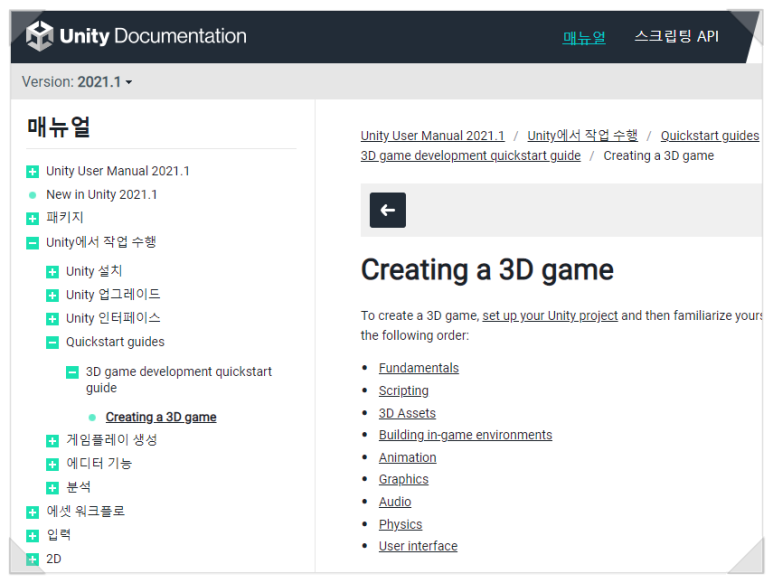Expand the 2D tree node

point(33,559)
